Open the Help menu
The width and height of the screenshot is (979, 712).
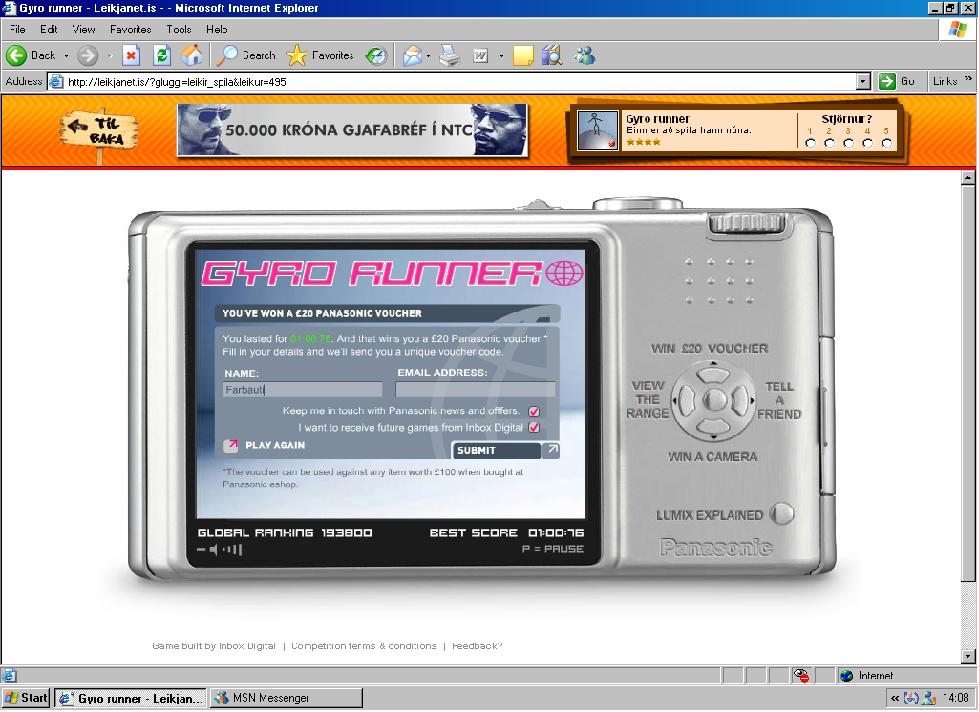[217, 29]
